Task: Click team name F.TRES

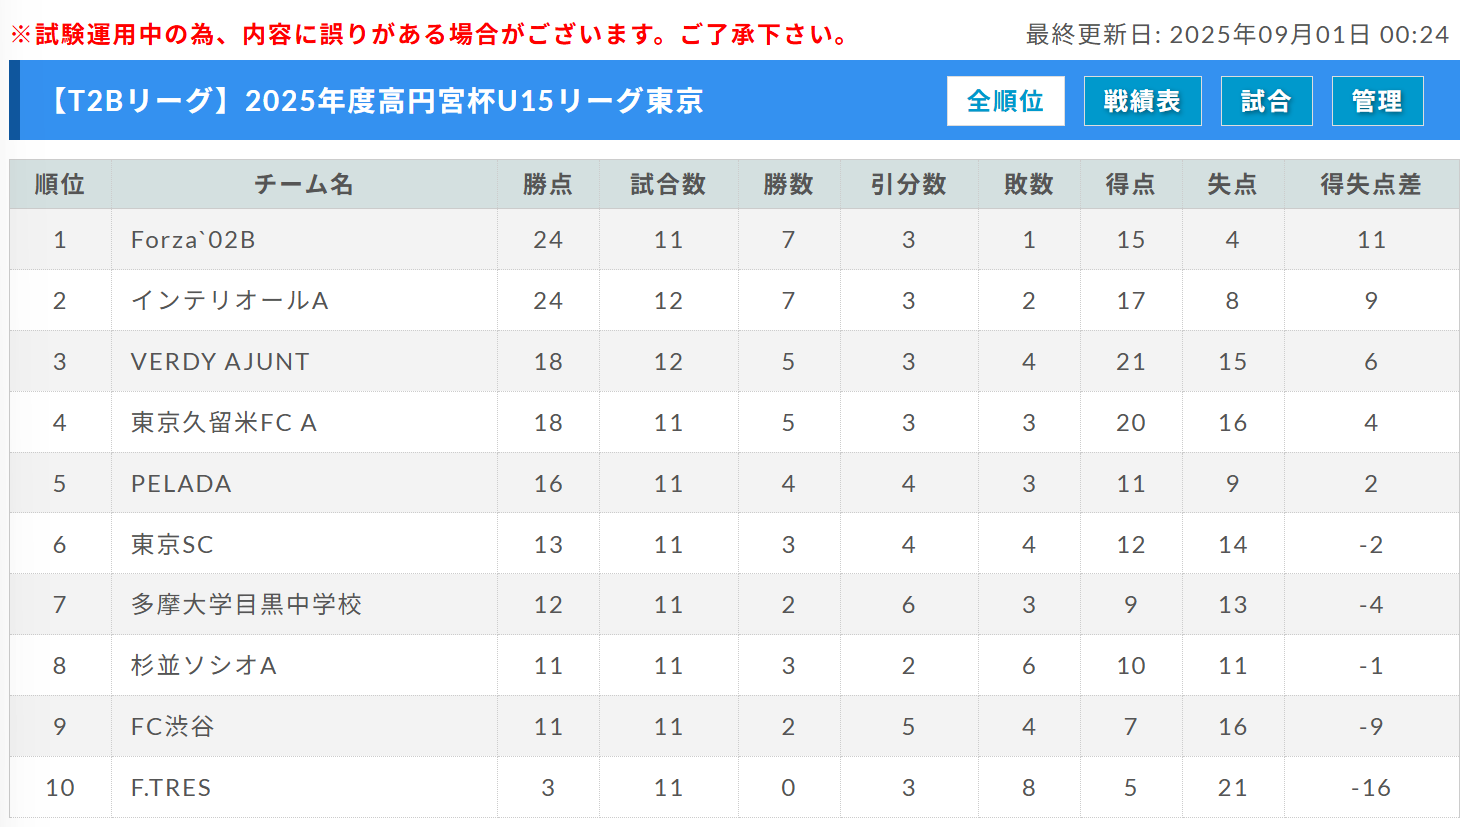Action: [171, 788]
